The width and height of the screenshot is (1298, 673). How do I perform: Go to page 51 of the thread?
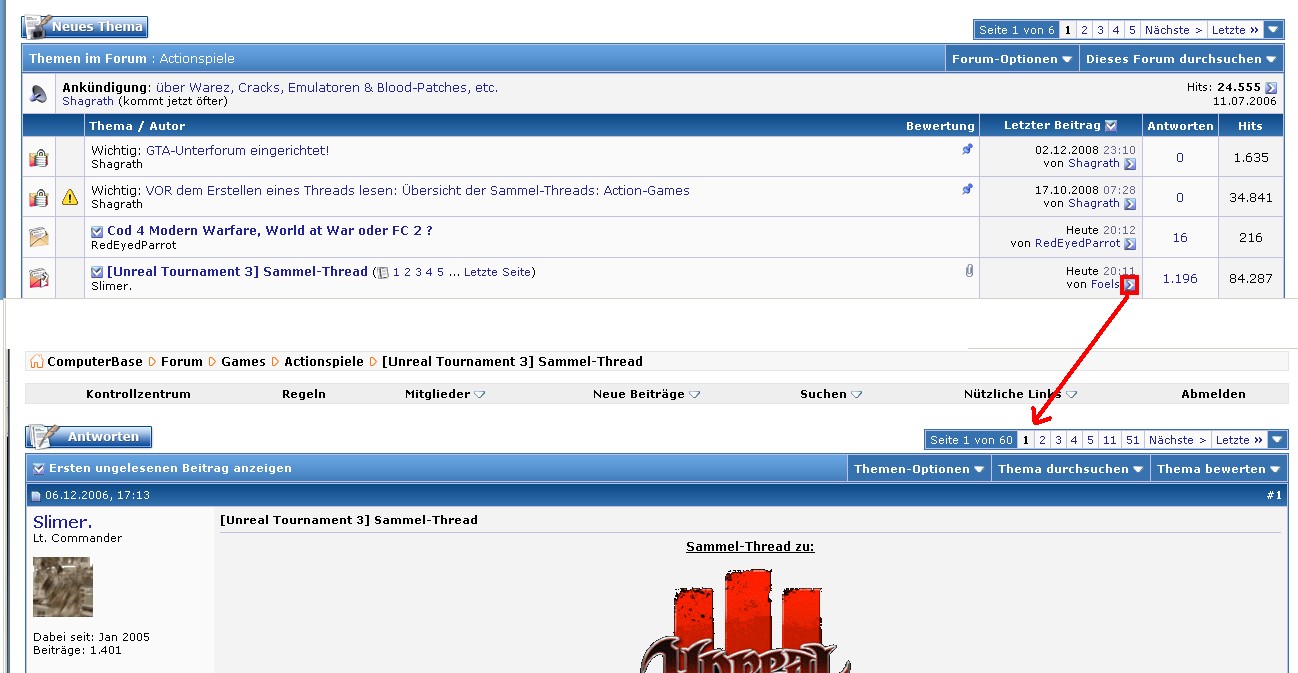[x=1132, y=440]
